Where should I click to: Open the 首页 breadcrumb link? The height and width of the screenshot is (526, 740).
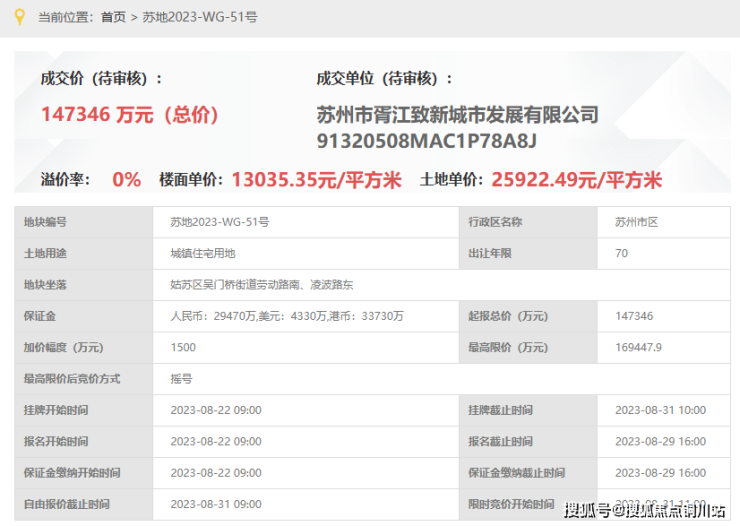tap(114, 17)
